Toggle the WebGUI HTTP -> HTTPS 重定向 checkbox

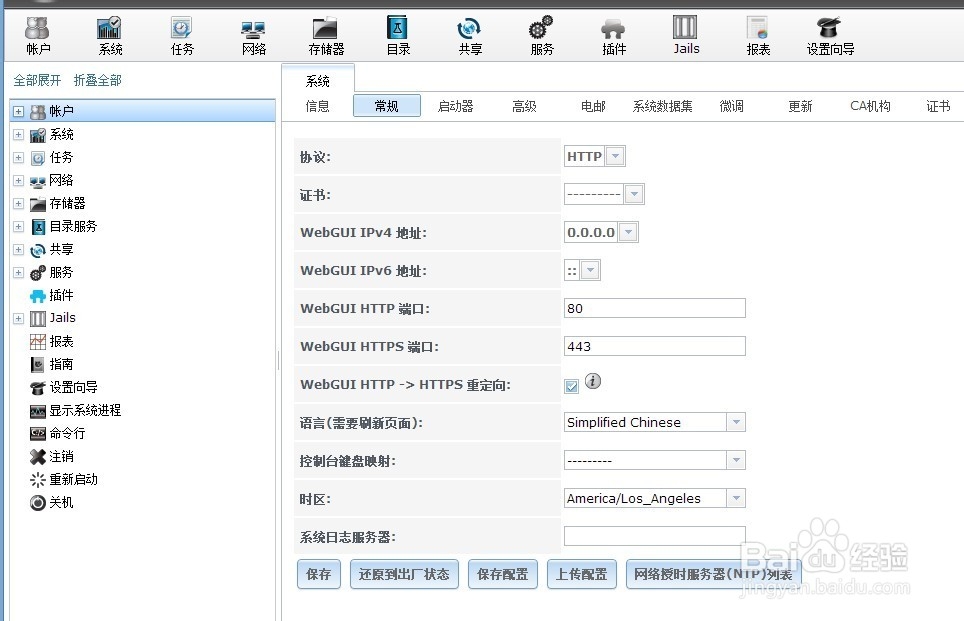click(x=571, y=386)
